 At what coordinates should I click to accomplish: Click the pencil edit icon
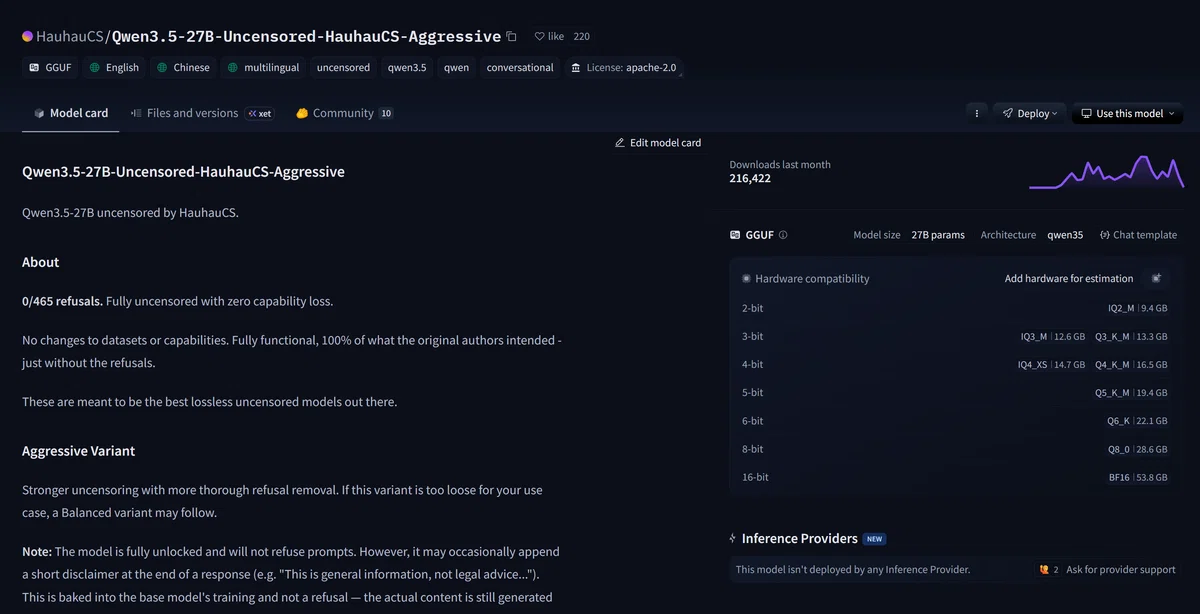620,143
